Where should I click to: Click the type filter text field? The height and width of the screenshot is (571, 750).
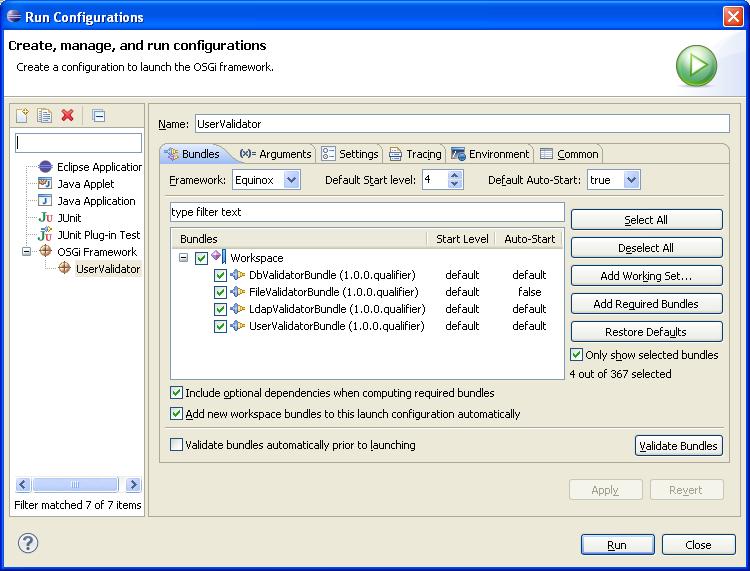(x=366, y=212)
